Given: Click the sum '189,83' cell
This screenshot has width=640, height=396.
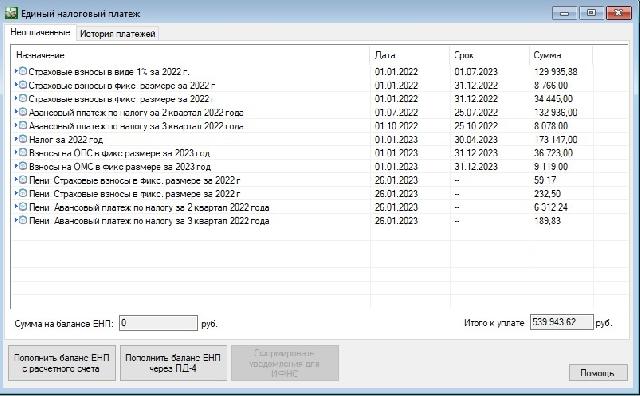Looking at the screenshot, I should (547, 221).
